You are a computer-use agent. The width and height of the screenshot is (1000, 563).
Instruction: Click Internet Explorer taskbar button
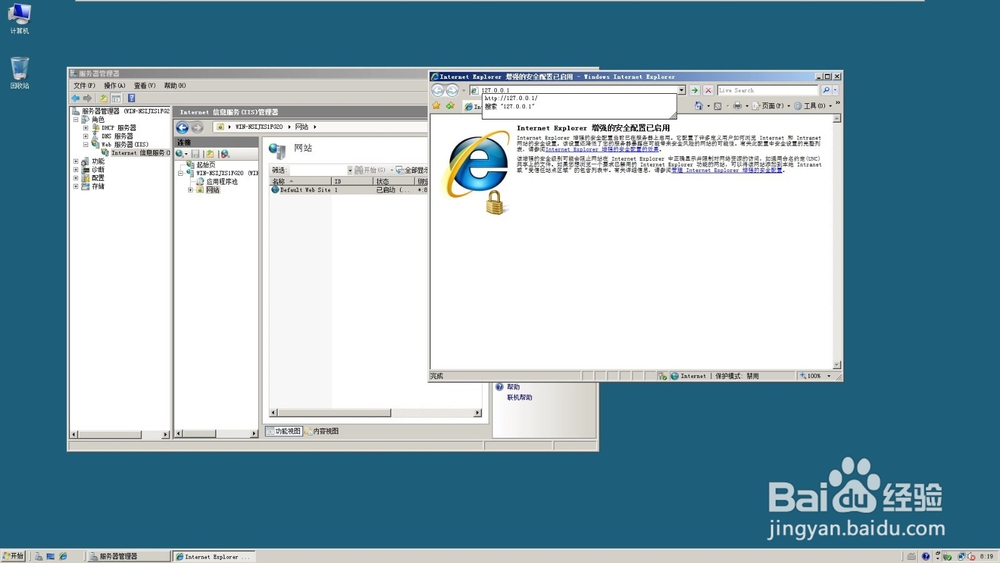214,557
